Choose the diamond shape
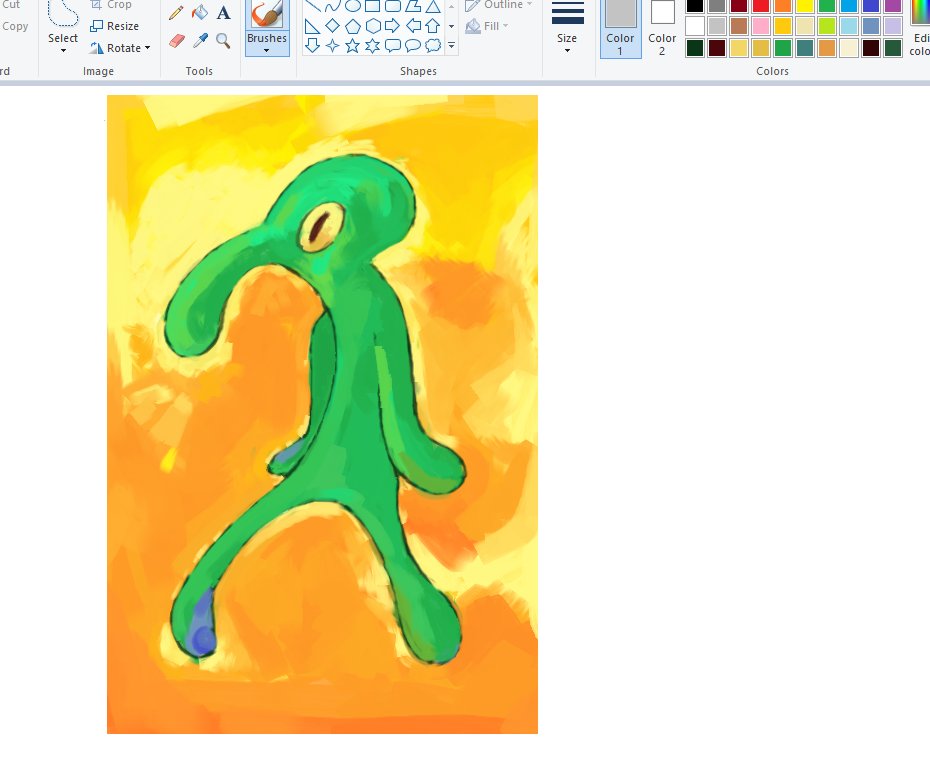Viewport: 930px width, 765px height. 333,26
